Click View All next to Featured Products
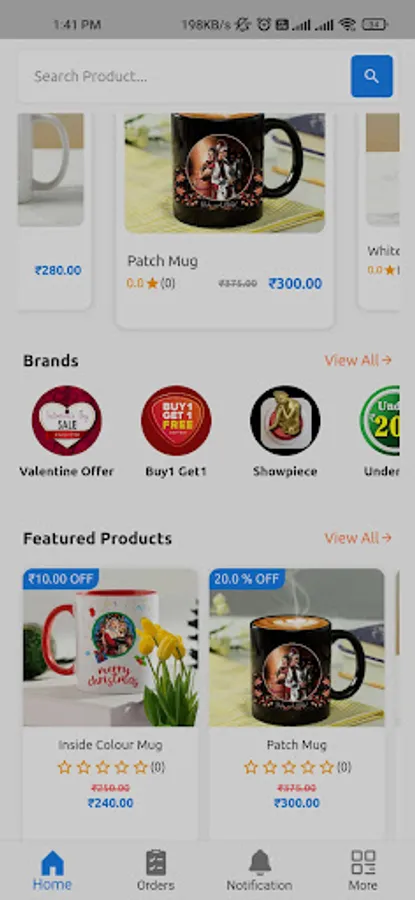415x900 pixels. click(x=358, y=538)
